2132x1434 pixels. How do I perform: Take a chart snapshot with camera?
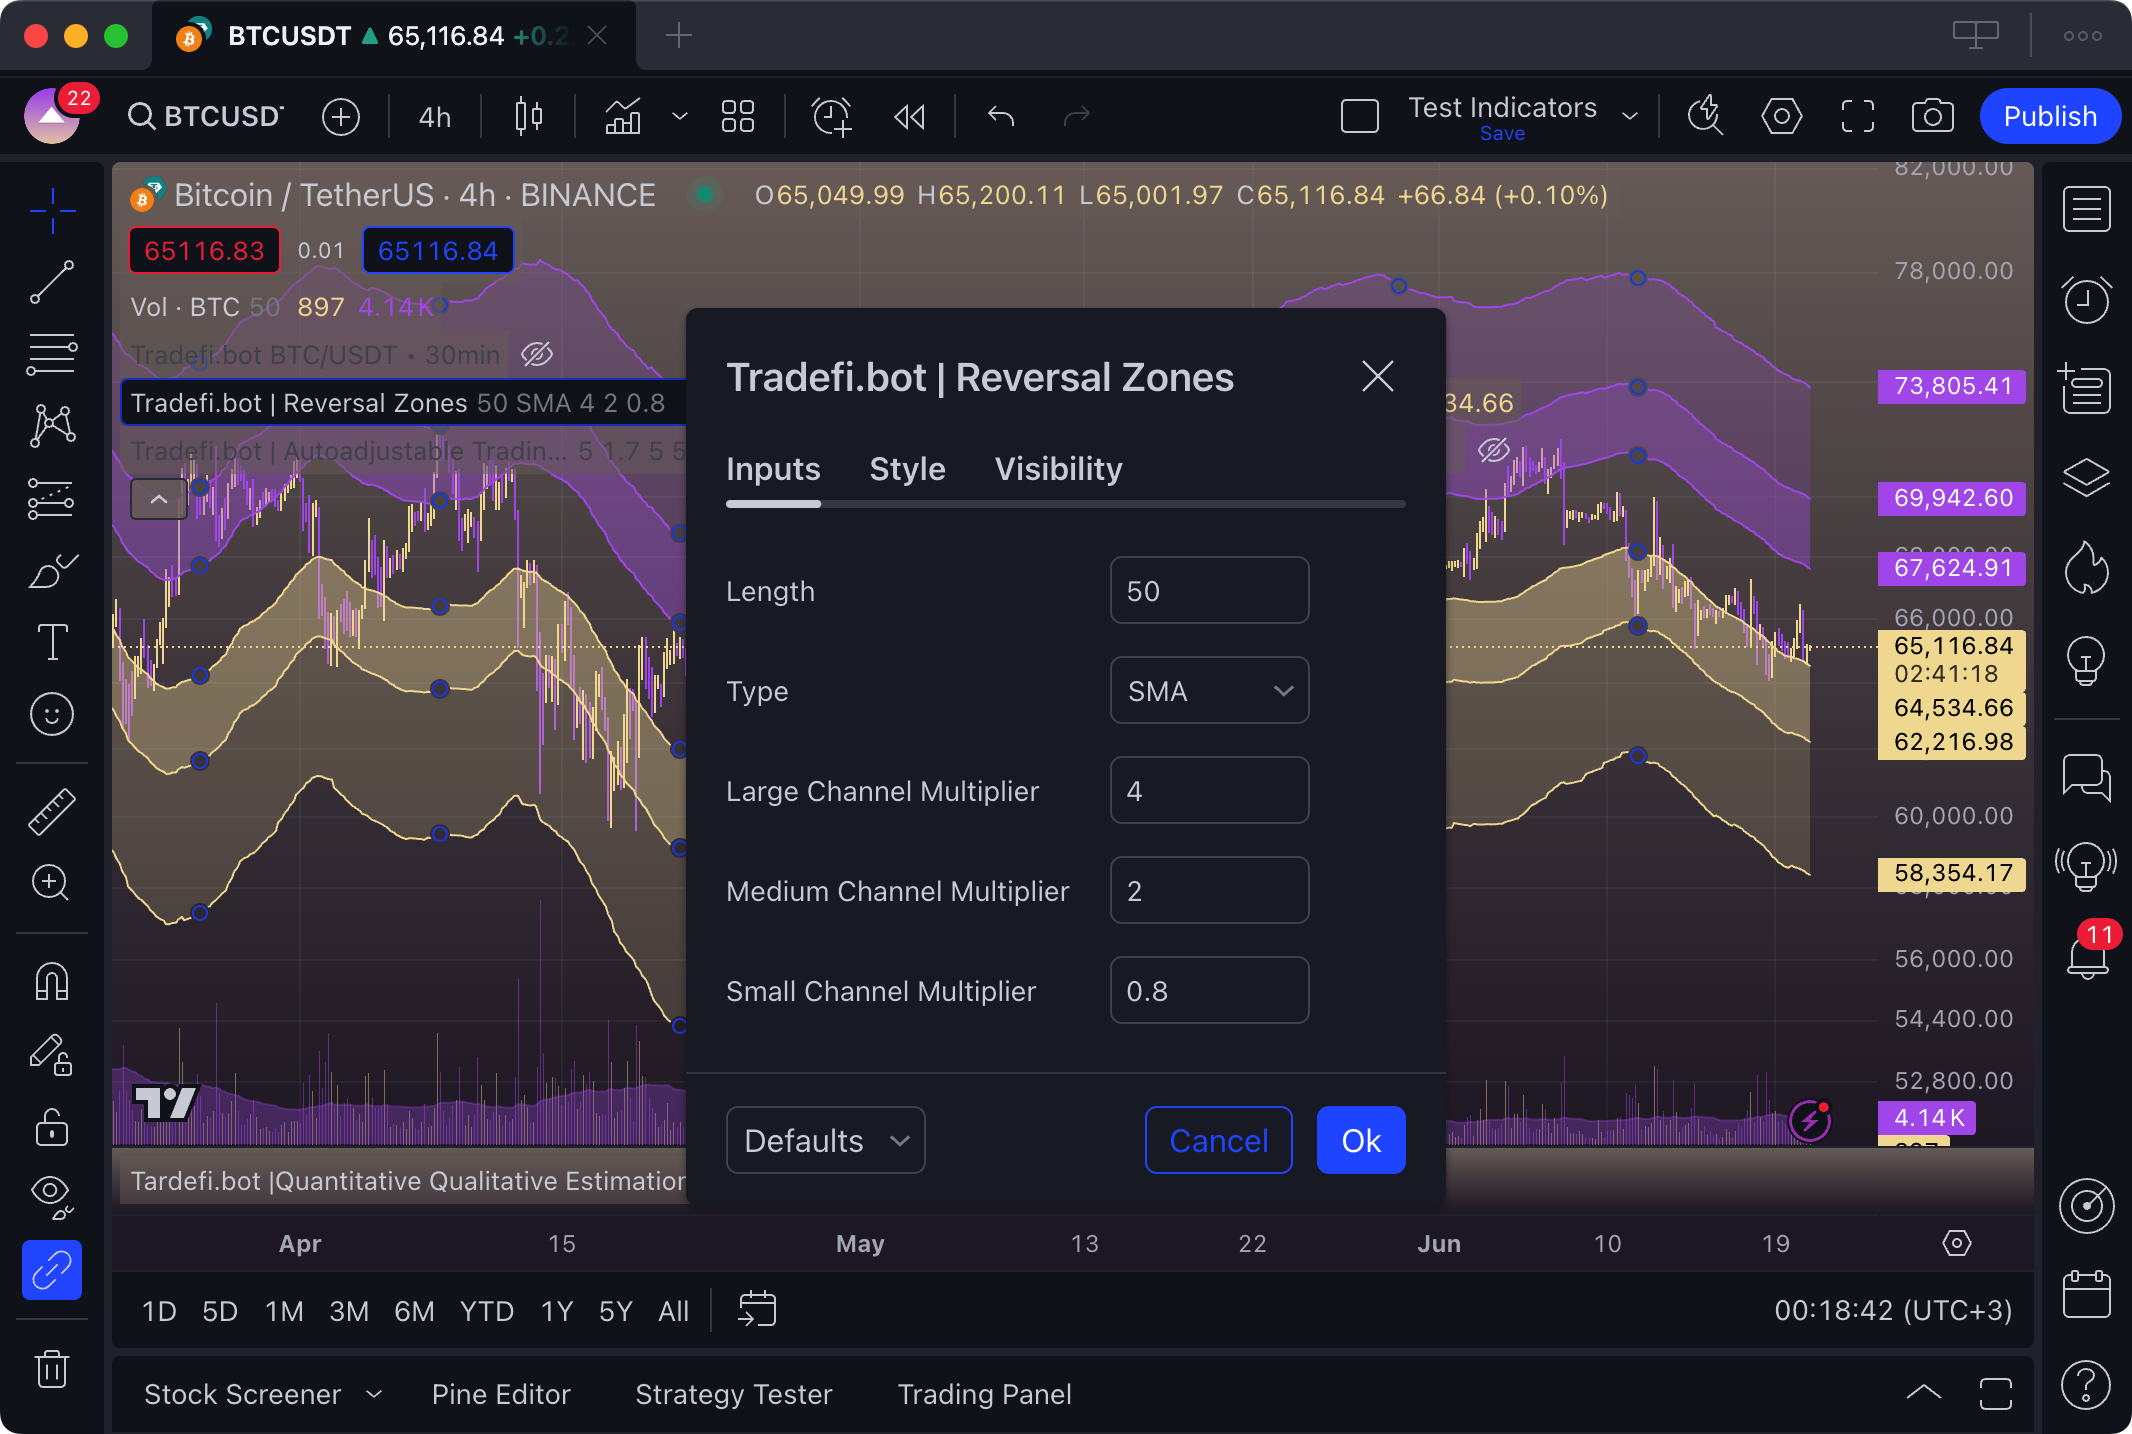pos(1932,117)
